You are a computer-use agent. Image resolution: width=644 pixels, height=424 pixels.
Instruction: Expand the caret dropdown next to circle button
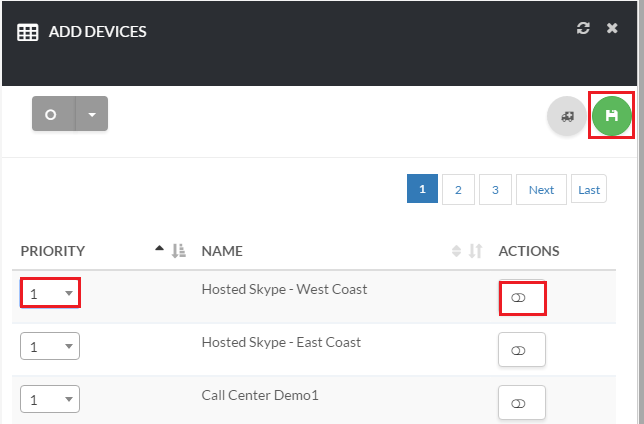click(x=91, y=114)
